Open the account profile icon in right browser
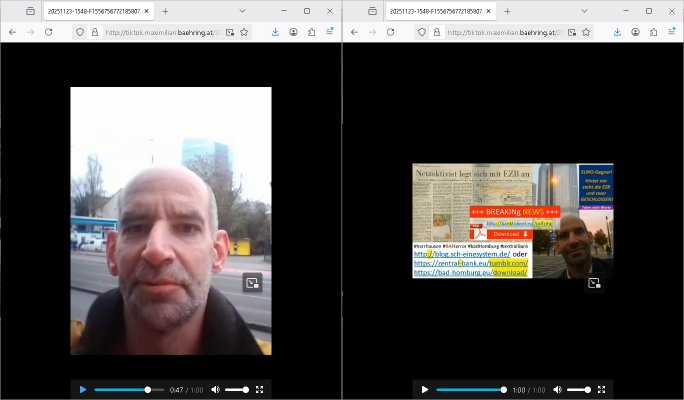684x400 pixels. click(x=635, y=32)
